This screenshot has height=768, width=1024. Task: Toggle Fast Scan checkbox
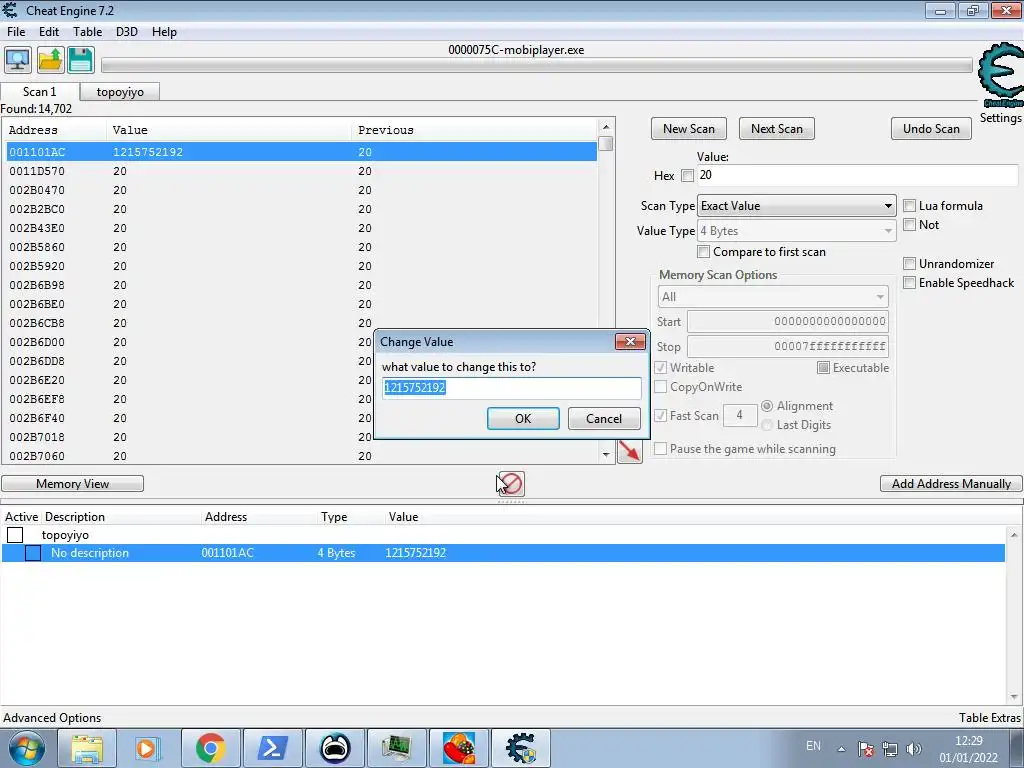[660, 415]
